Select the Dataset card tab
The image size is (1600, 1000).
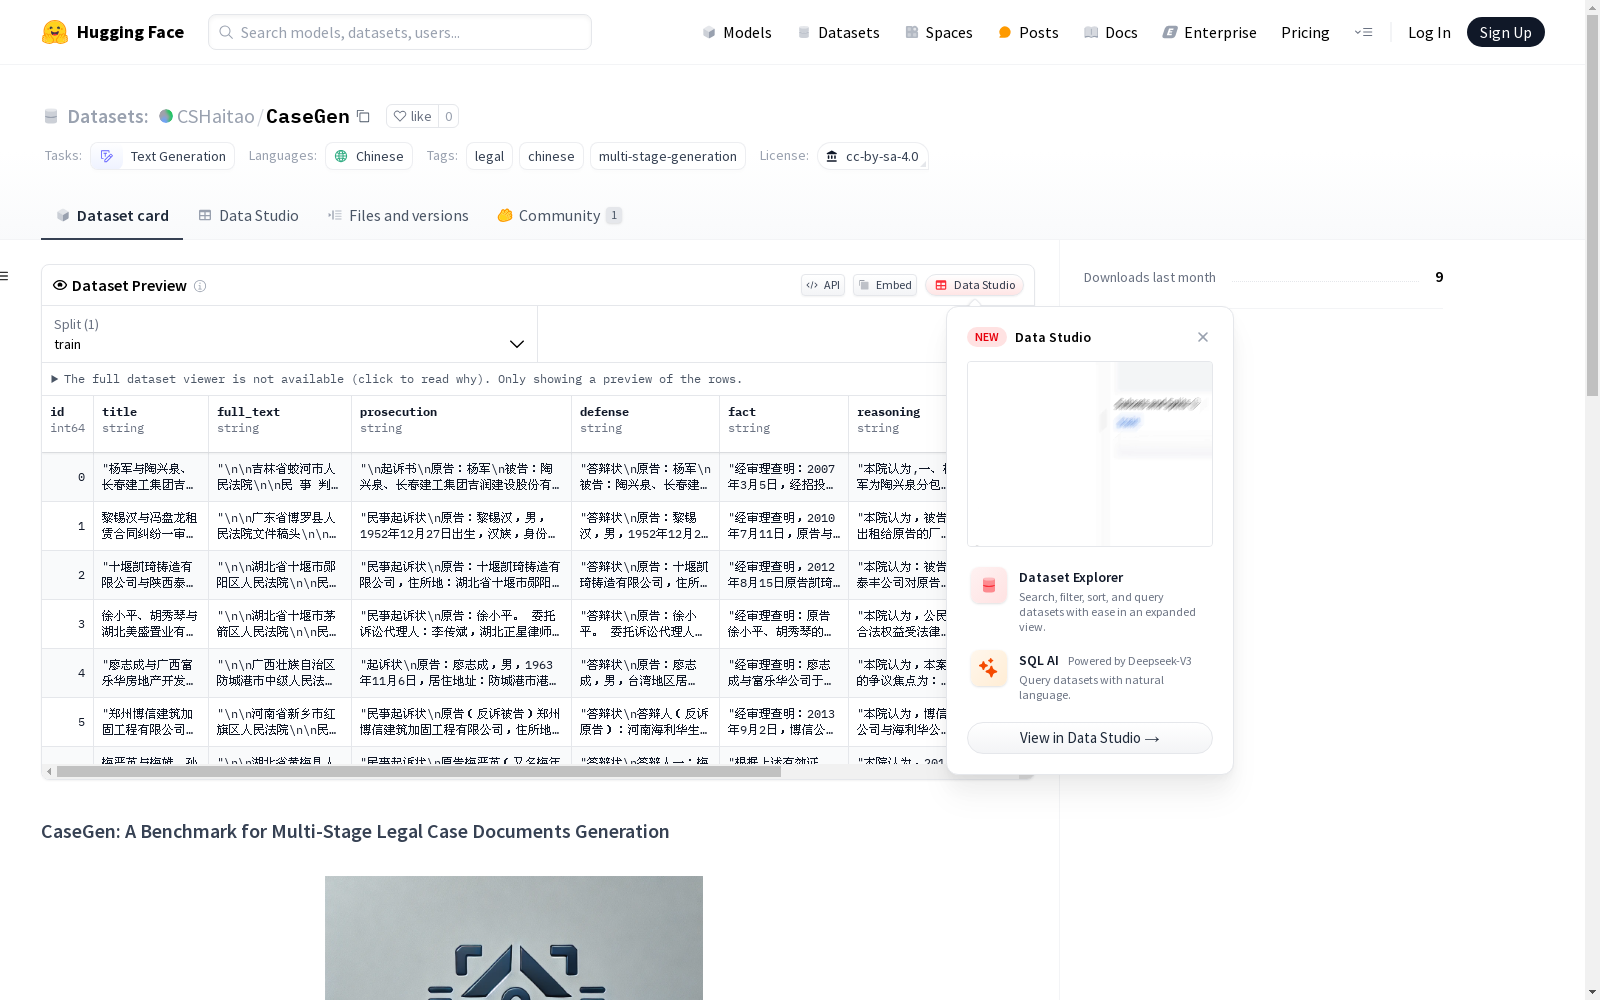pyautogui.click(x=112, y=215)
